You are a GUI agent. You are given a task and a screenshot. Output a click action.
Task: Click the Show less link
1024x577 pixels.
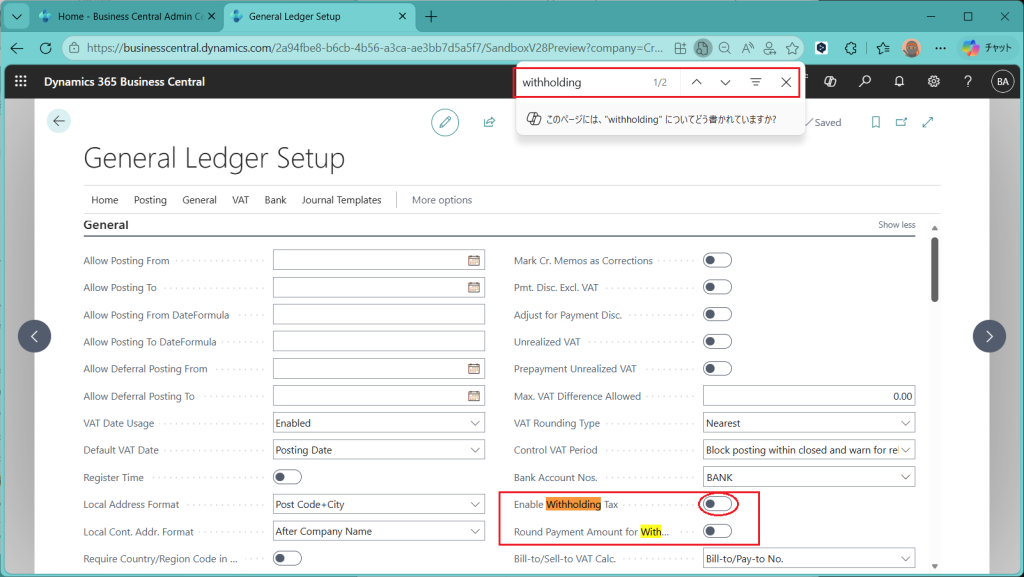coord(896,225)
